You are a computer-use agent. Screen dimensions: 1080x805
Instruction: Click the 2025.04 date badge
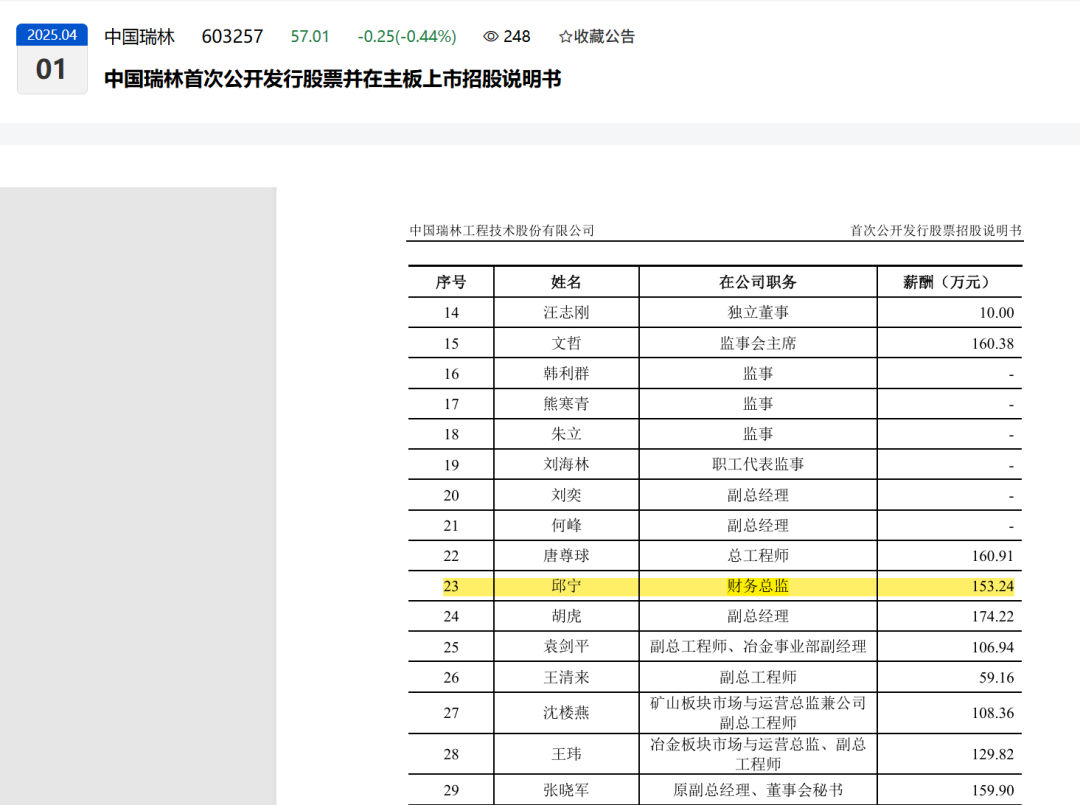point(52,35)
